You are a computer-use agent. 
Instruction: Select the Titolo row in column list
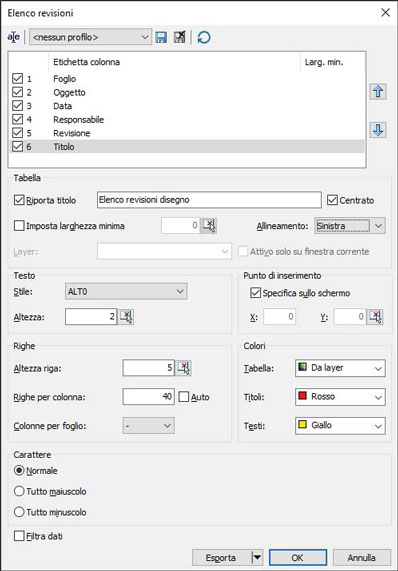(186, 147)
